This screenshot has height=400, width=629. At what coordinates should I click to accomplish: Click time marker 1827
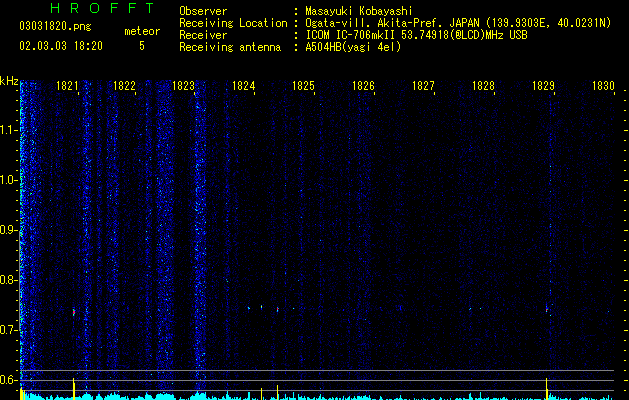[x=424, y=86]
